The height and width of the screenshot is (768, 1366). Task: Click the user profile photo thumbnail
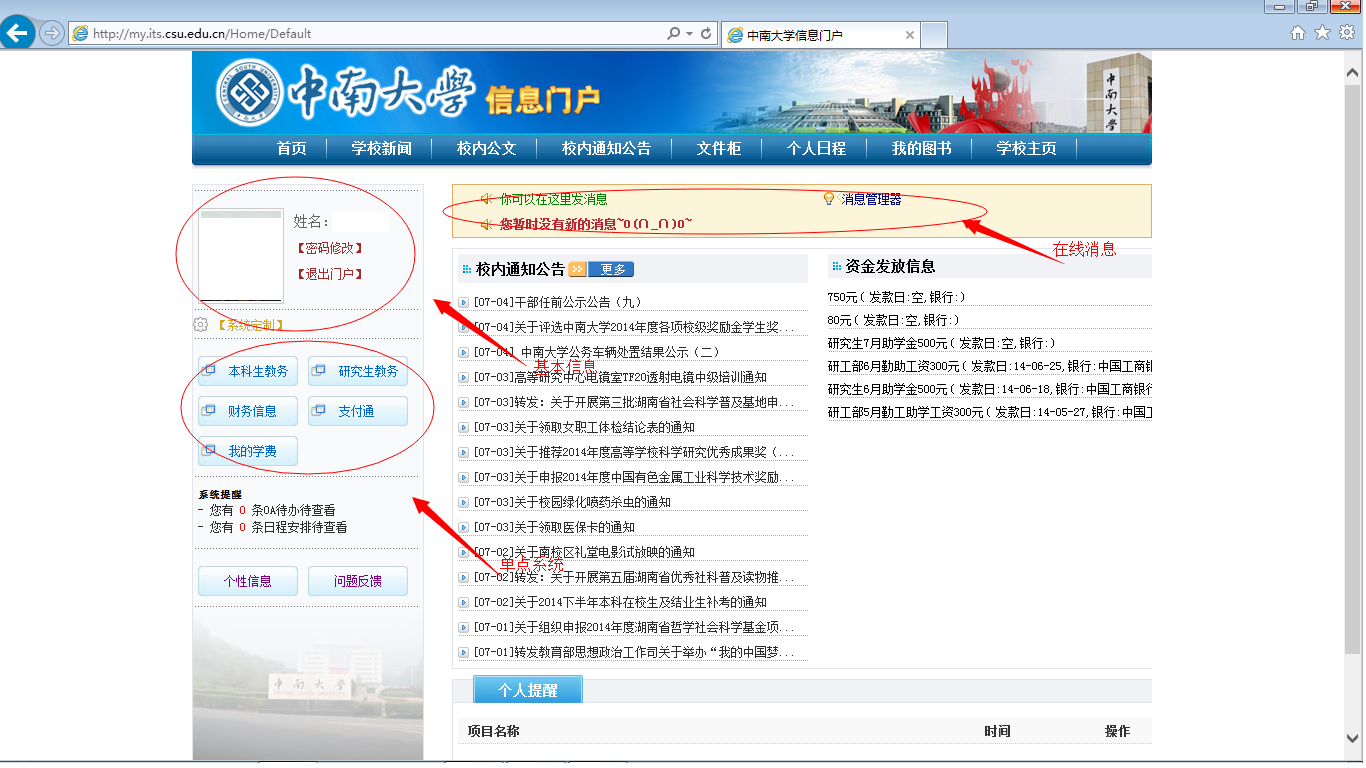[x=241, y=256]
